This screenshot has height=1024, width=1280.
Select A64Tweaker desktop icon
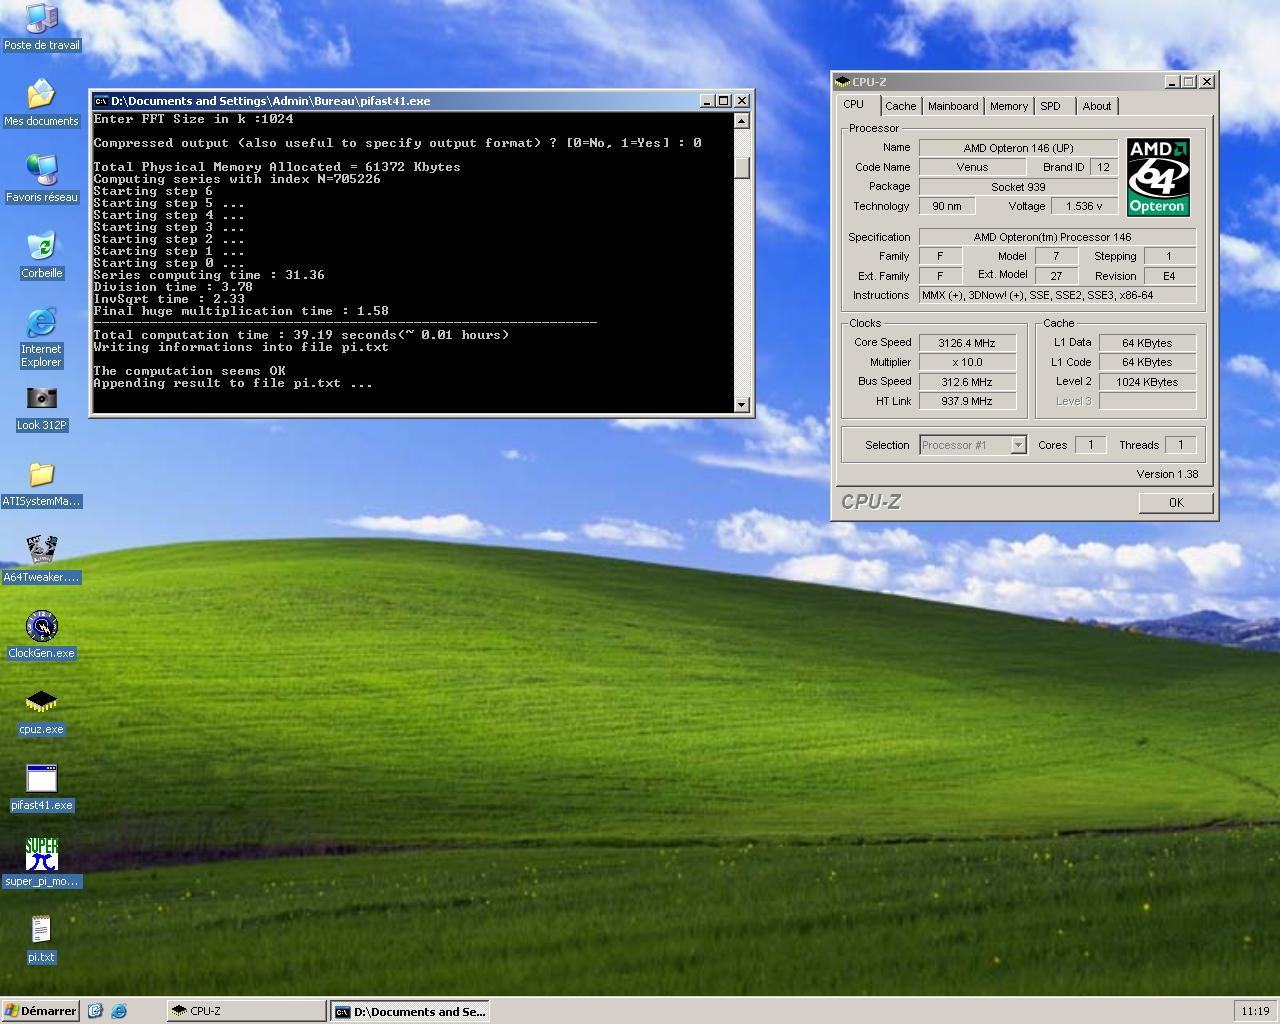point(41,559)
